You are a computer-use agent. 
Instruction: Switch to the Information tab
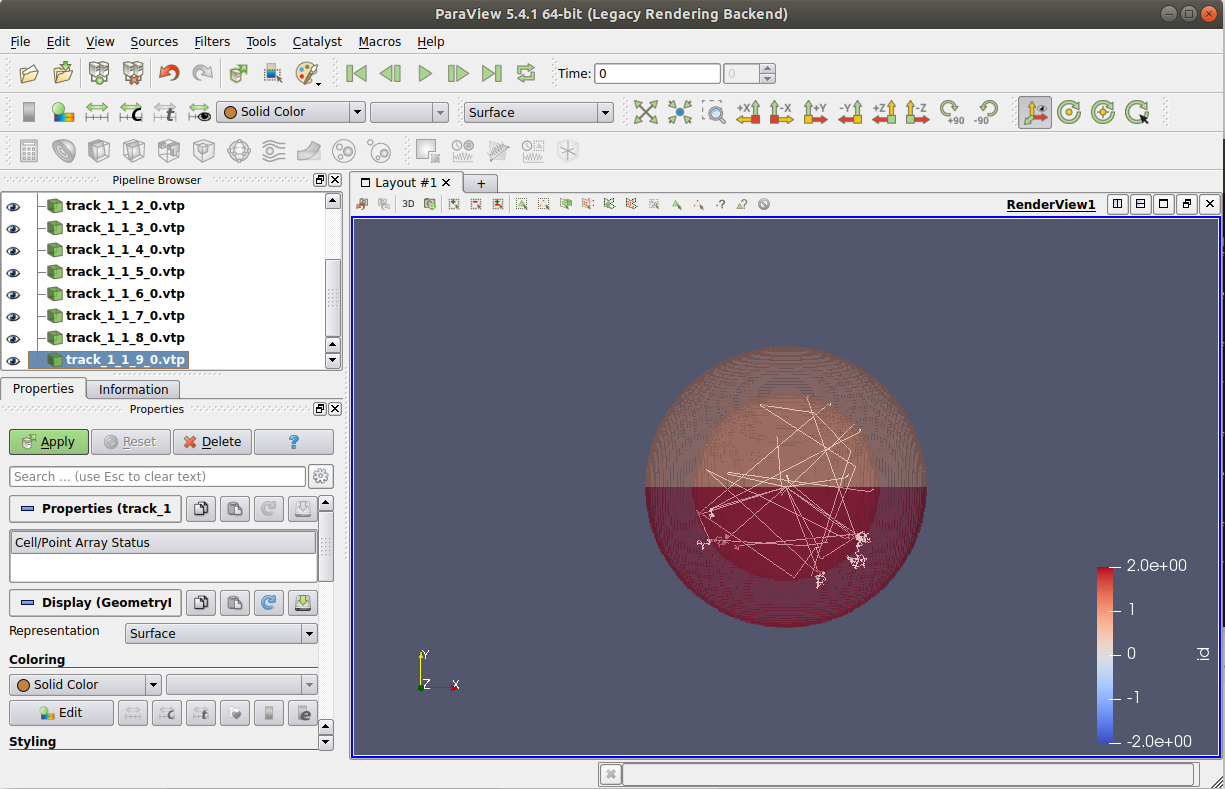pos(132,389)
